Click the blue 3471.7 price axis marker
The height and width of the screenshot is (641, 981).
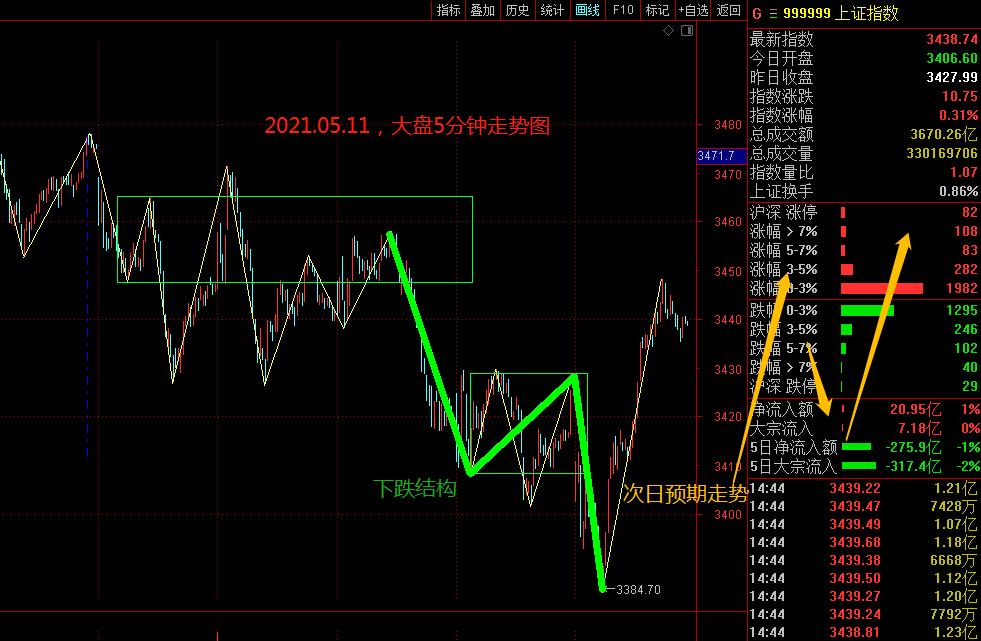716,156
